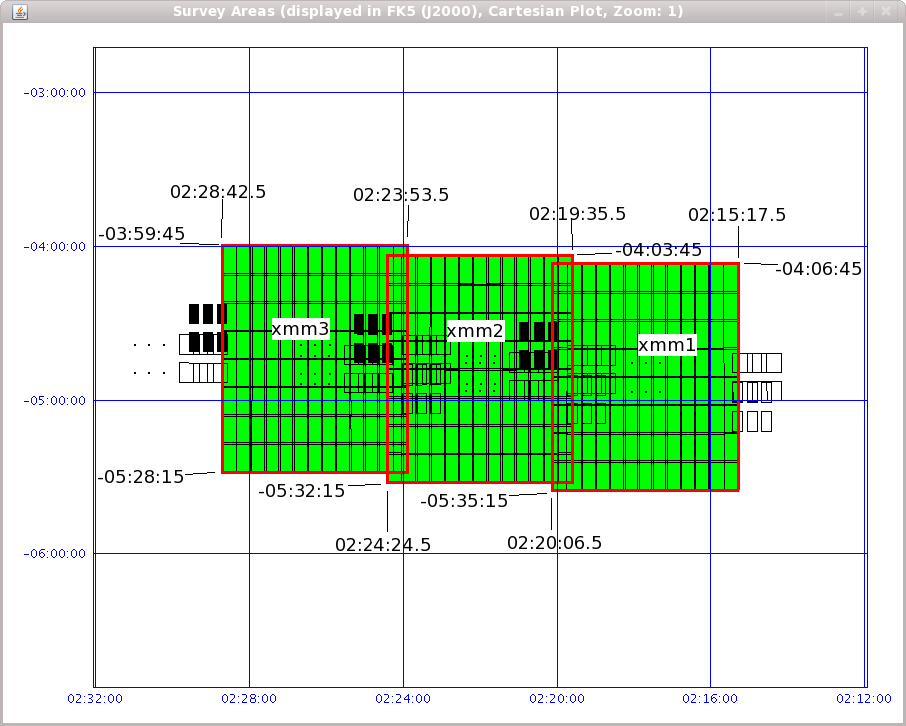Click the -04:06:45 declination annotation
The height and width of the screenshot is (726, 906).
pos(818,269)
